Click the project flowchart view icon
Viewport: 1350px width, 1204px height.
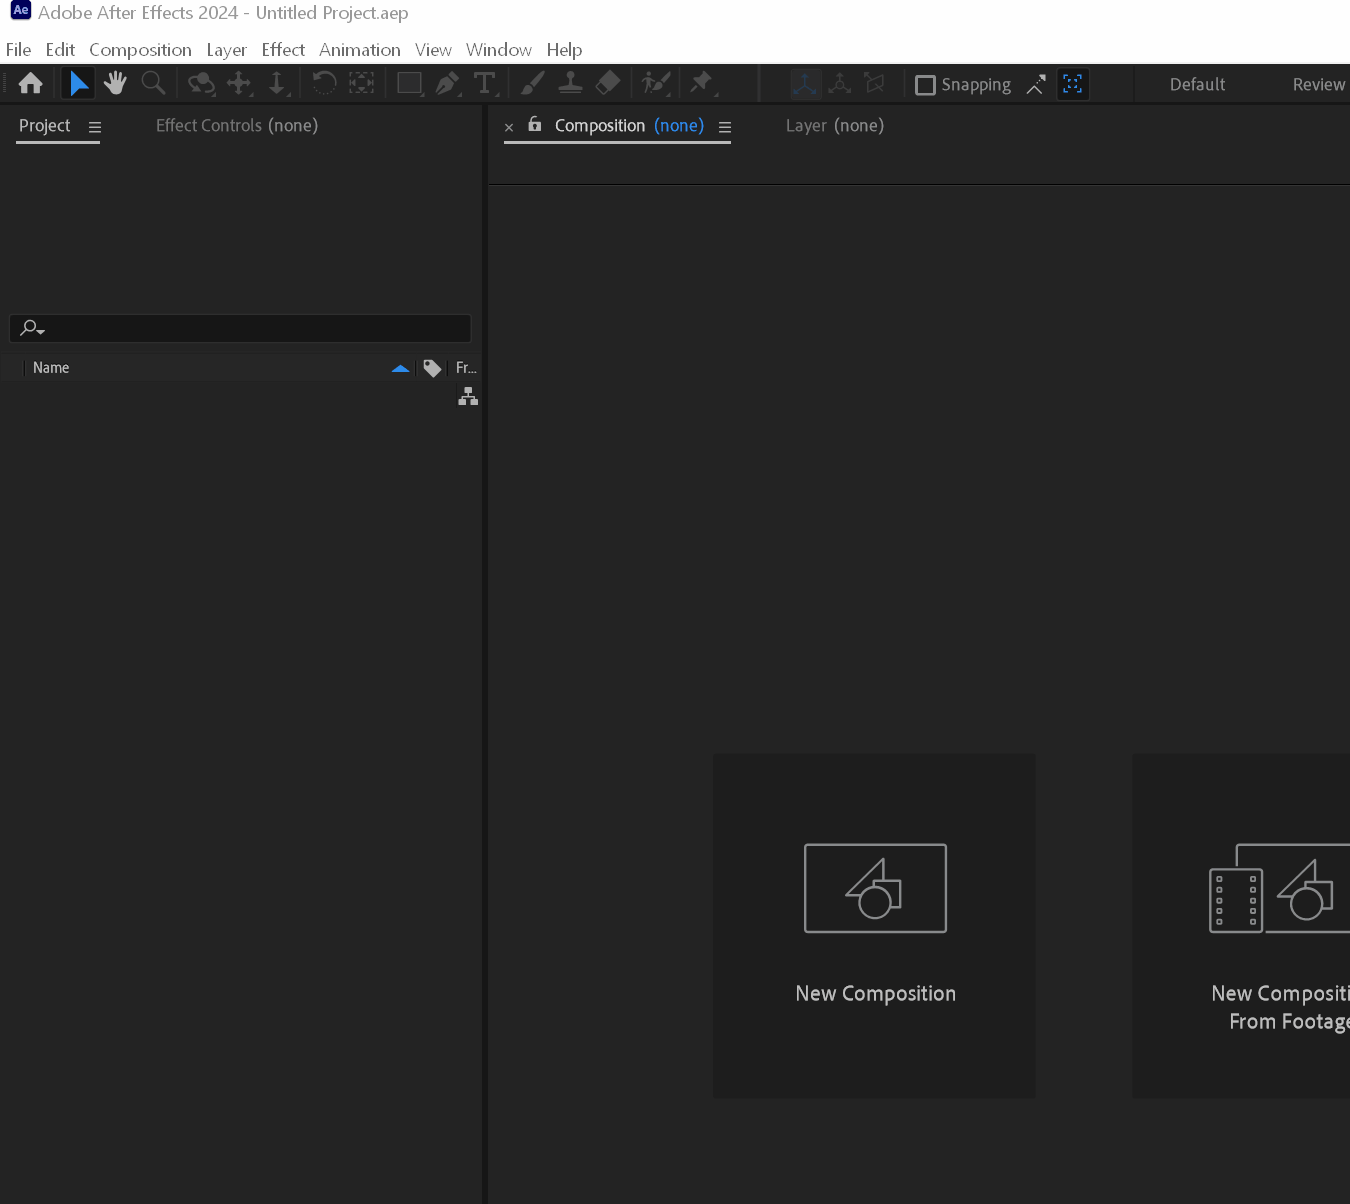tap(468, 397)
